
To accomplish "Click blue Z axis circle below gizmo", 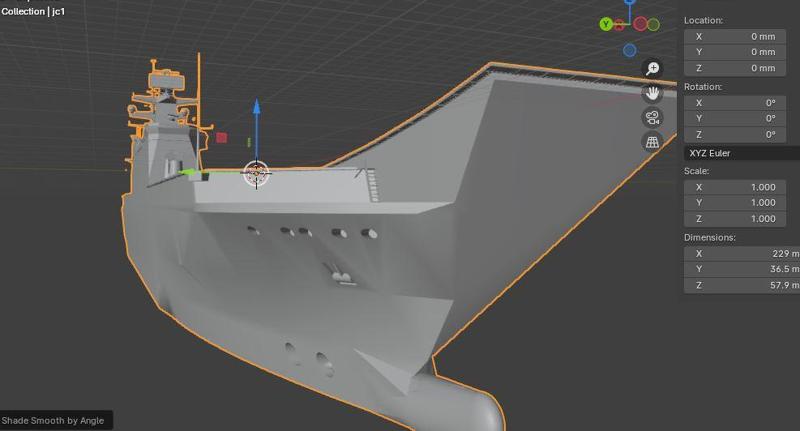I will [x=630, y=50].
